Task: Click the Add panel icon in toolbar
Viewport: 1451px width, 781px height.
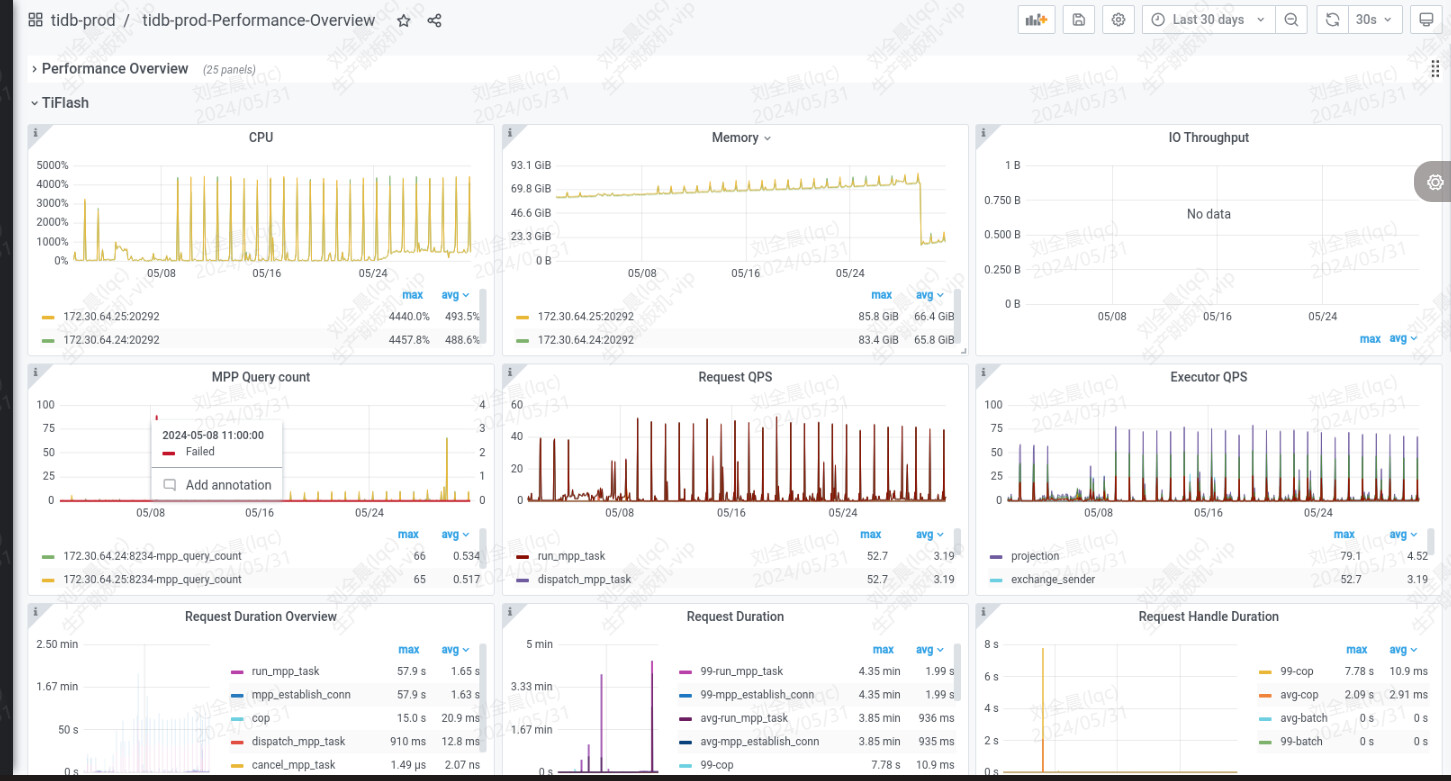Action: (x=1036, y=20)
